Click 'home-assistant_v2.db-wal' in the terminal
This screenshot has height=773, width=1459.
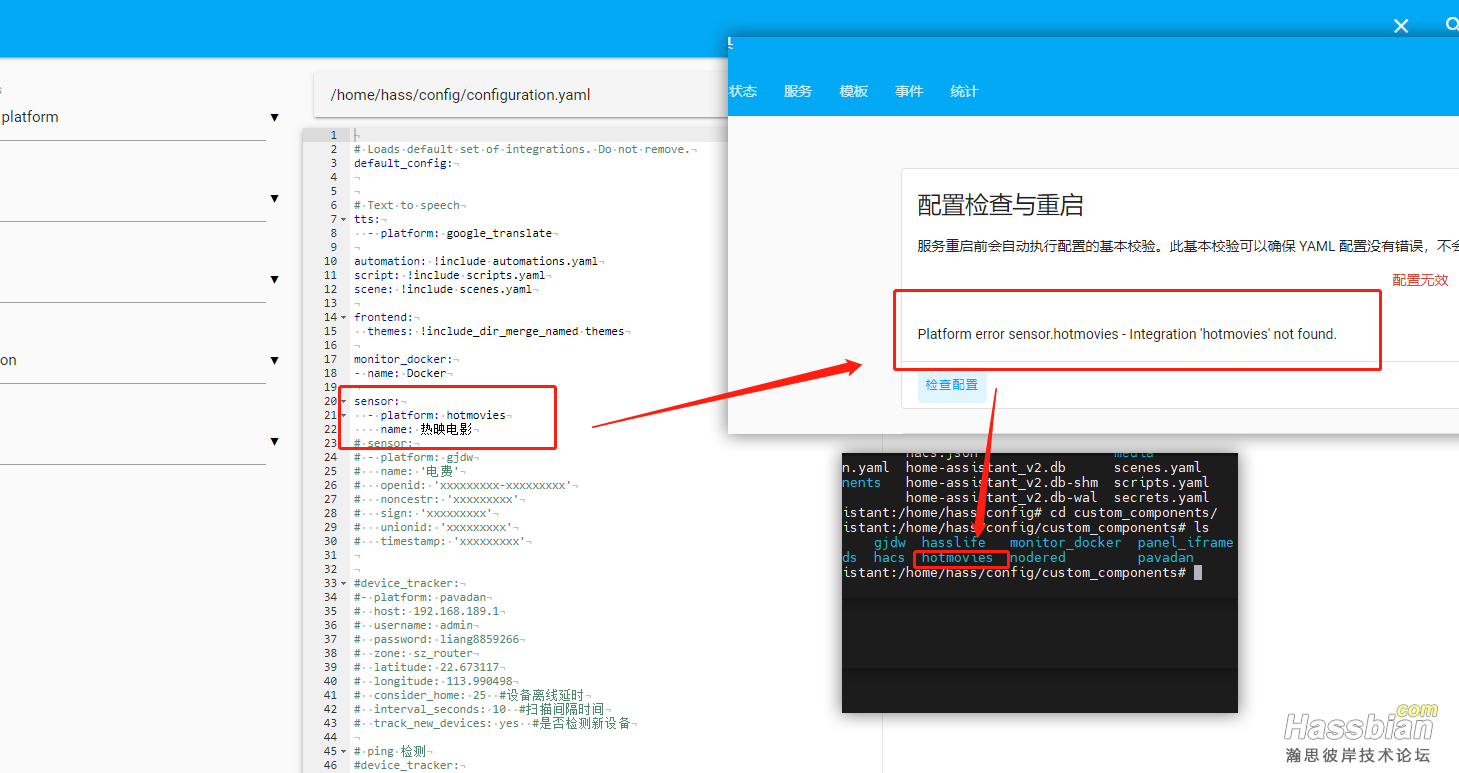click(x=1002, y=497)
